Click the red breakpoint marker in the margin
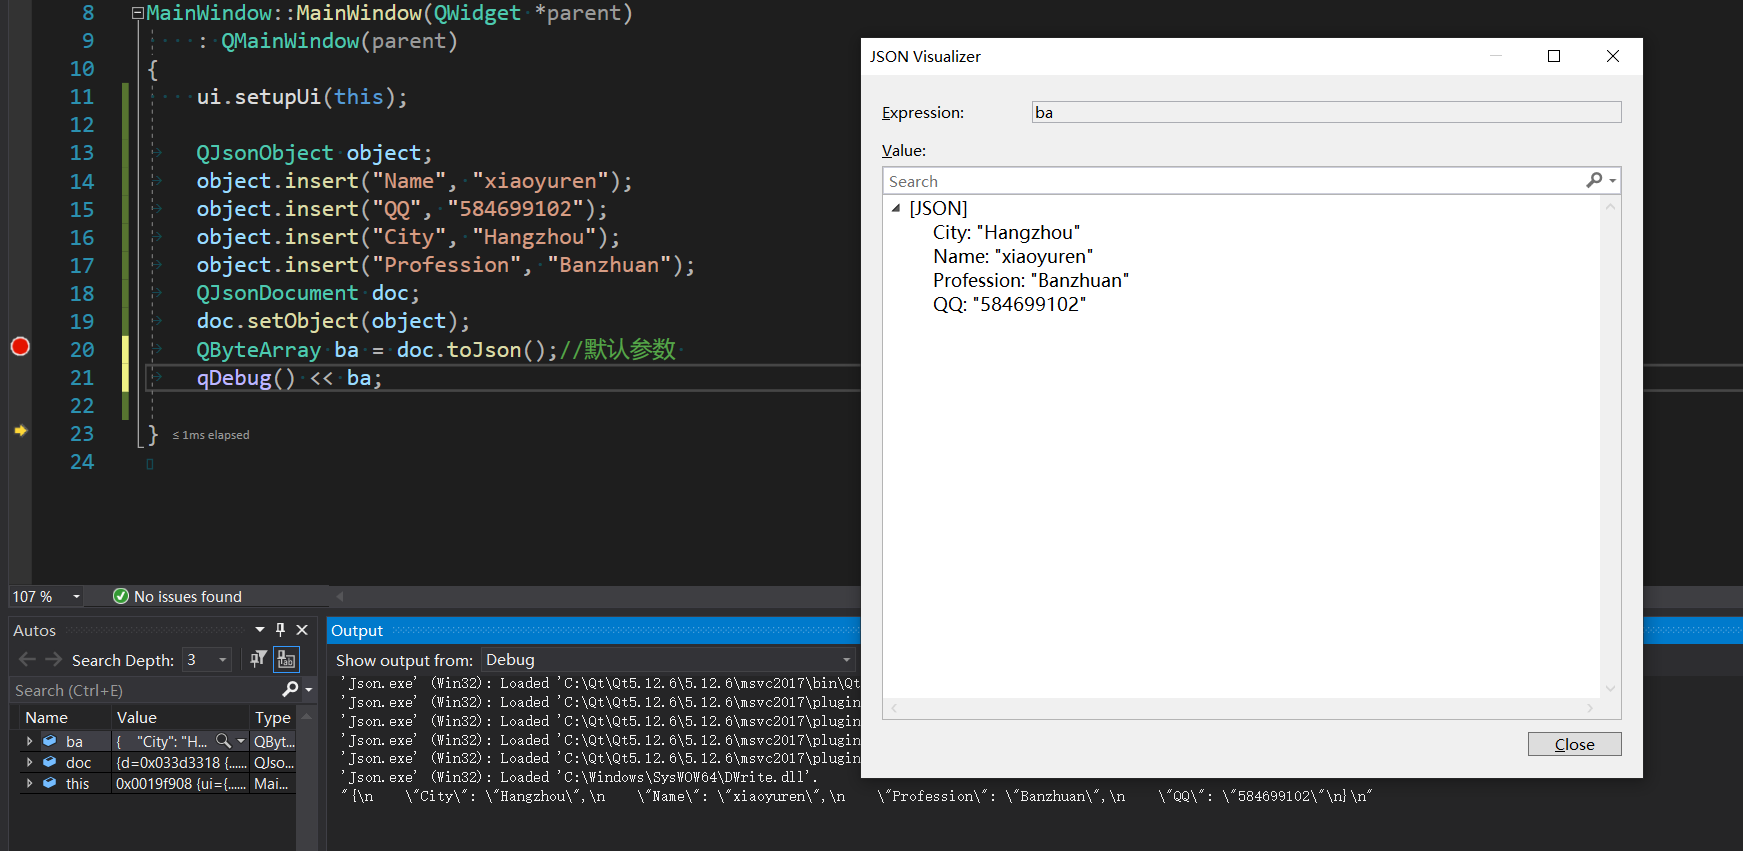This screenshot has width=1743, height=851. [x=20, y=347]
